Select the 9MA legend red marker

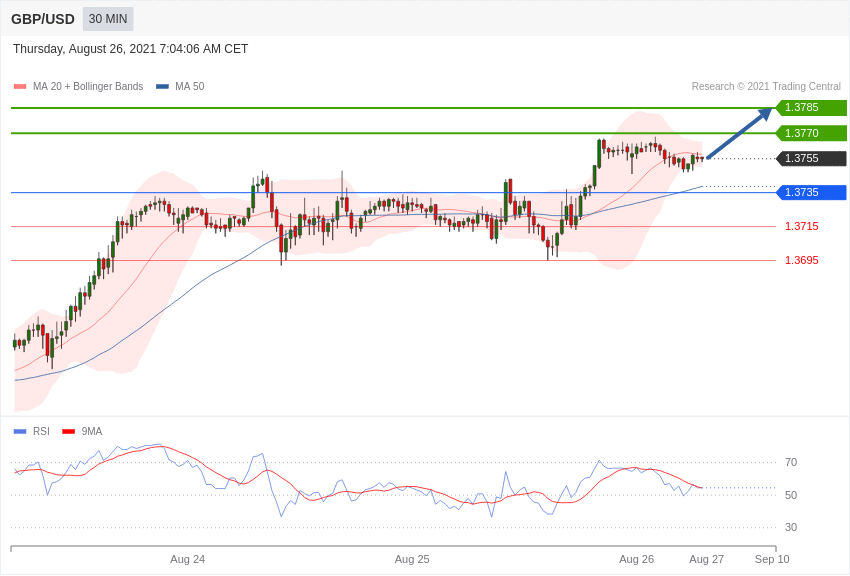pyautogui.click(x=68, y=432)
